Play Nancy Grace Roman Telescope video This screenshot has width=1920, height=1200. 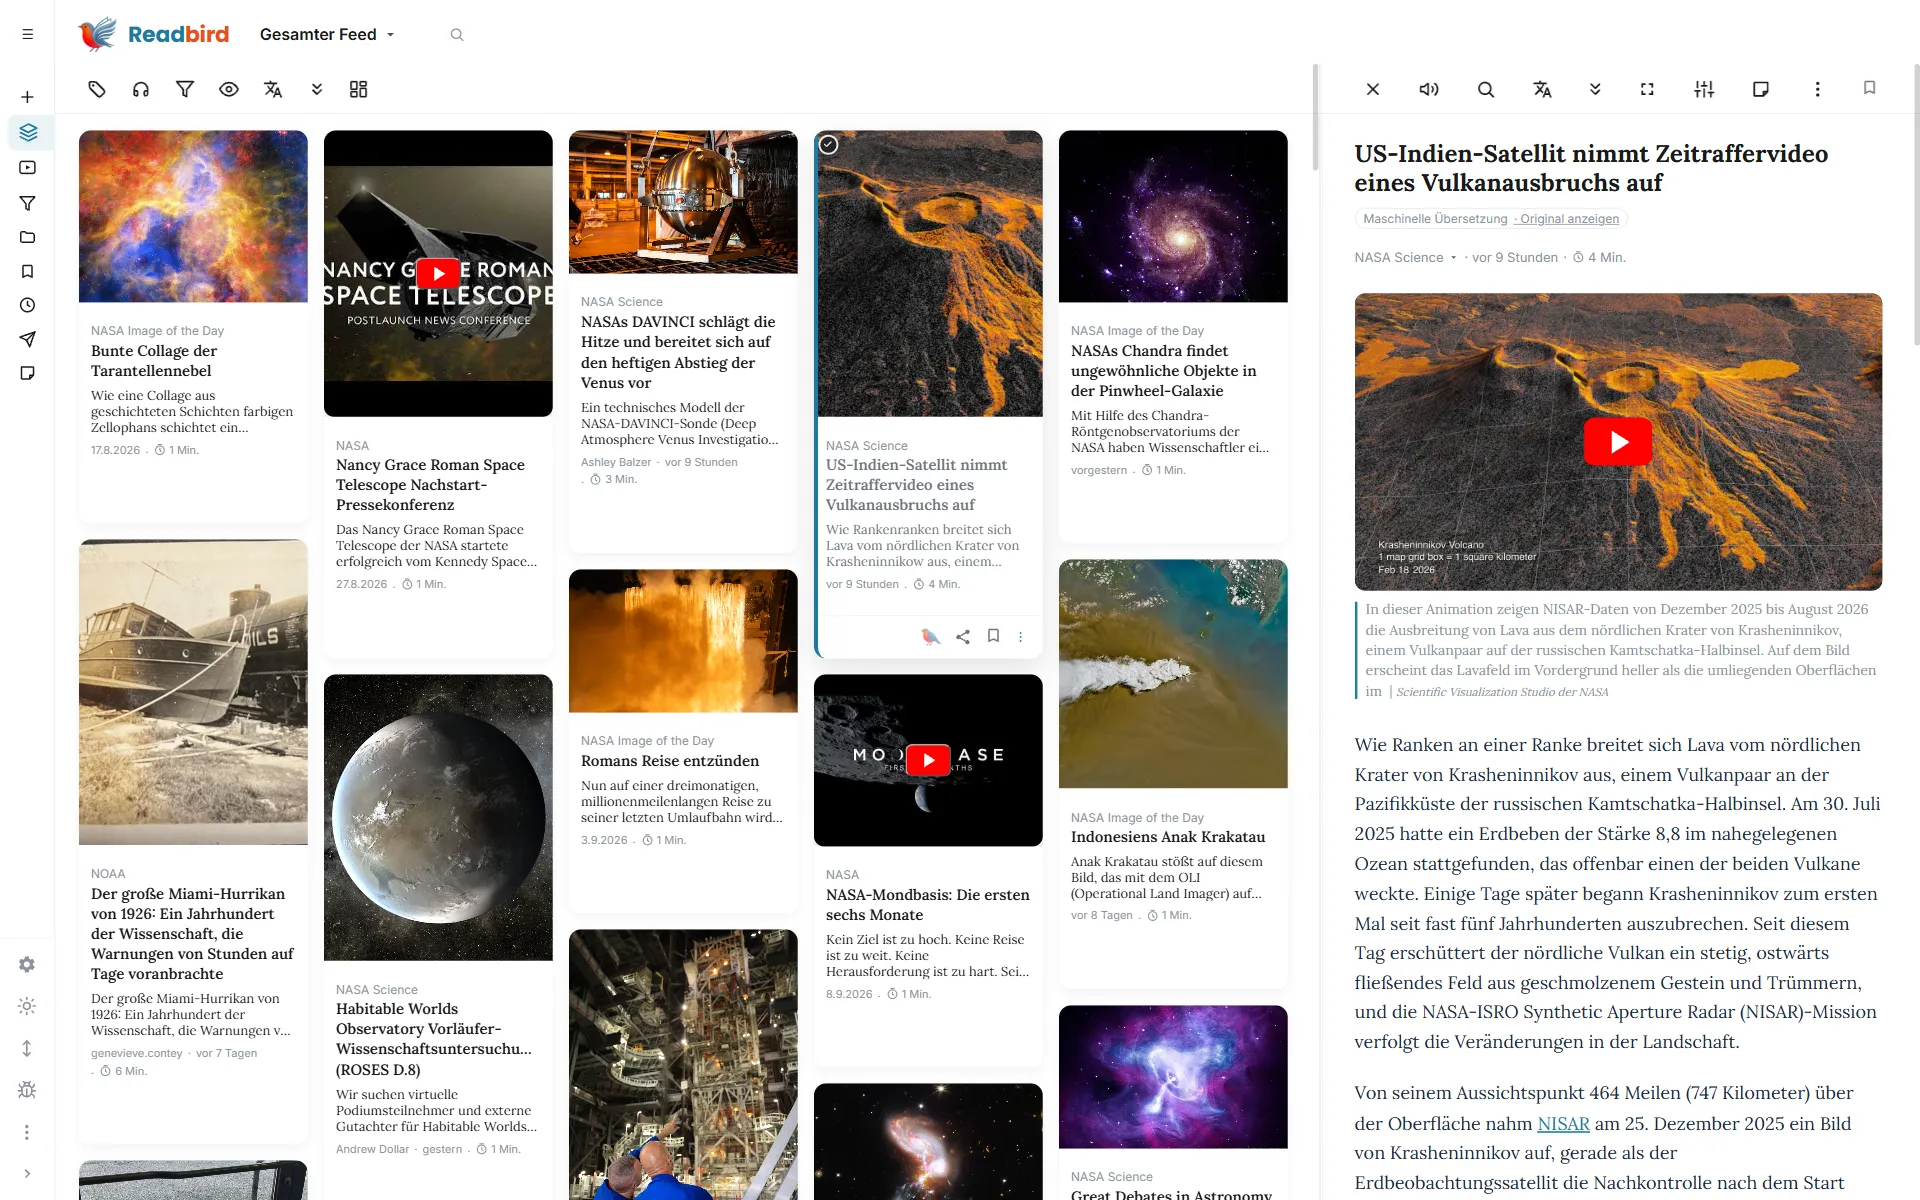point(438,273)
